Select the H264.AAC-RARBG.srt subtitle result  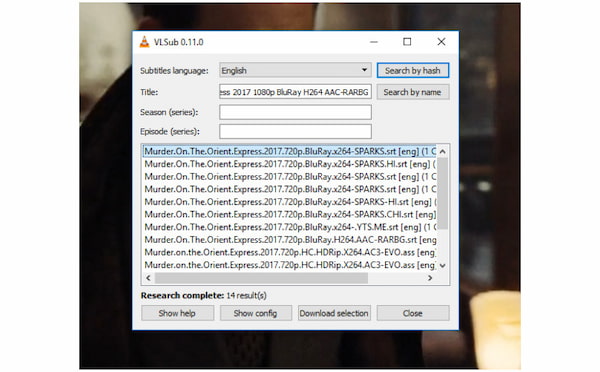pyautogui.click(x=290, y=240)
